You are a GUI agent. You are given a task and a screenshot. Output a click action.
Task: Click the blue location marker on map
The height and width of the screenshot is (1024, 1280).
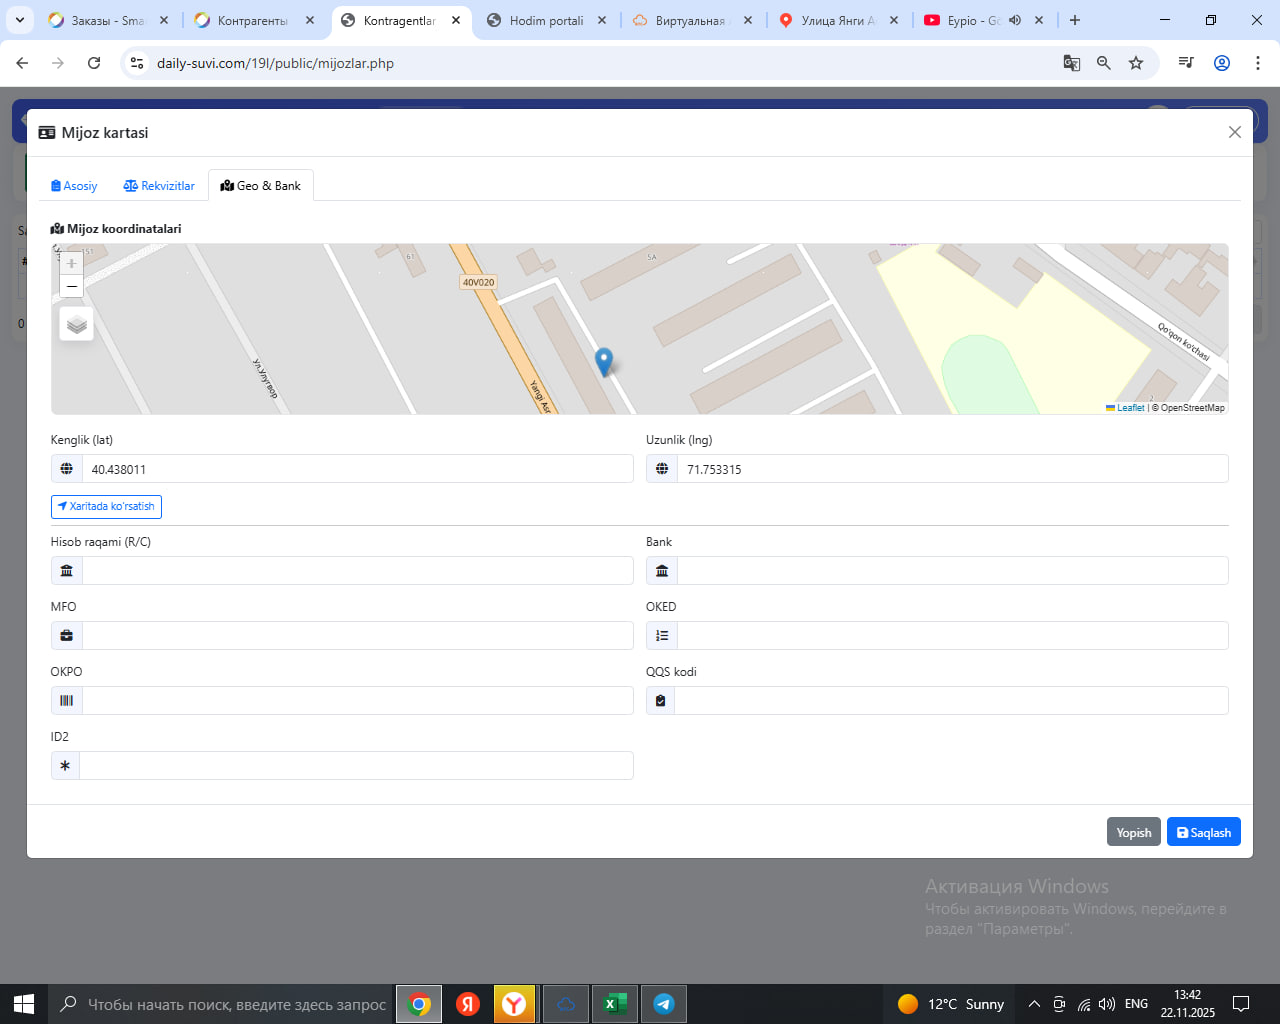pos(603,361)
